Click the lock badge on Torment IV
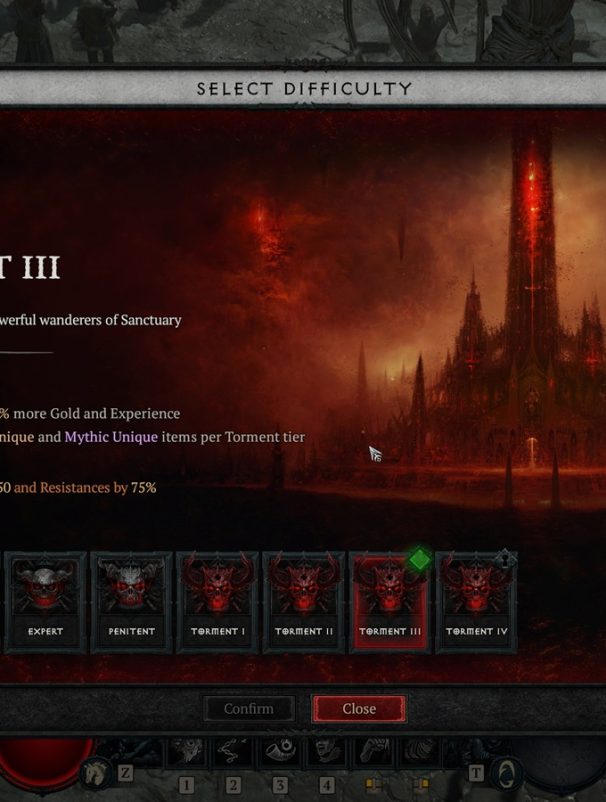Screen dimensions: 606x802 pyautogui.click(x=505, y=559)
